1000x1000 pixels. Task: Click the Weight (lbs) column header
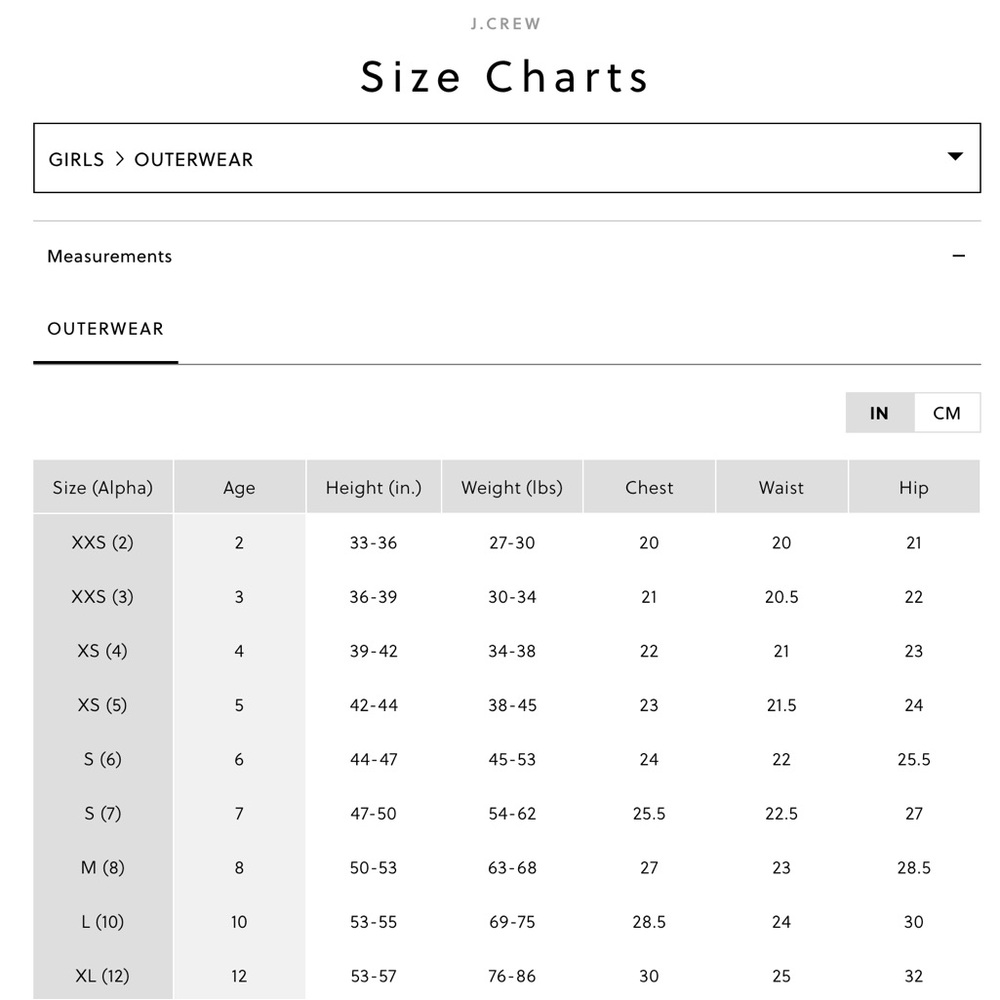512,487
